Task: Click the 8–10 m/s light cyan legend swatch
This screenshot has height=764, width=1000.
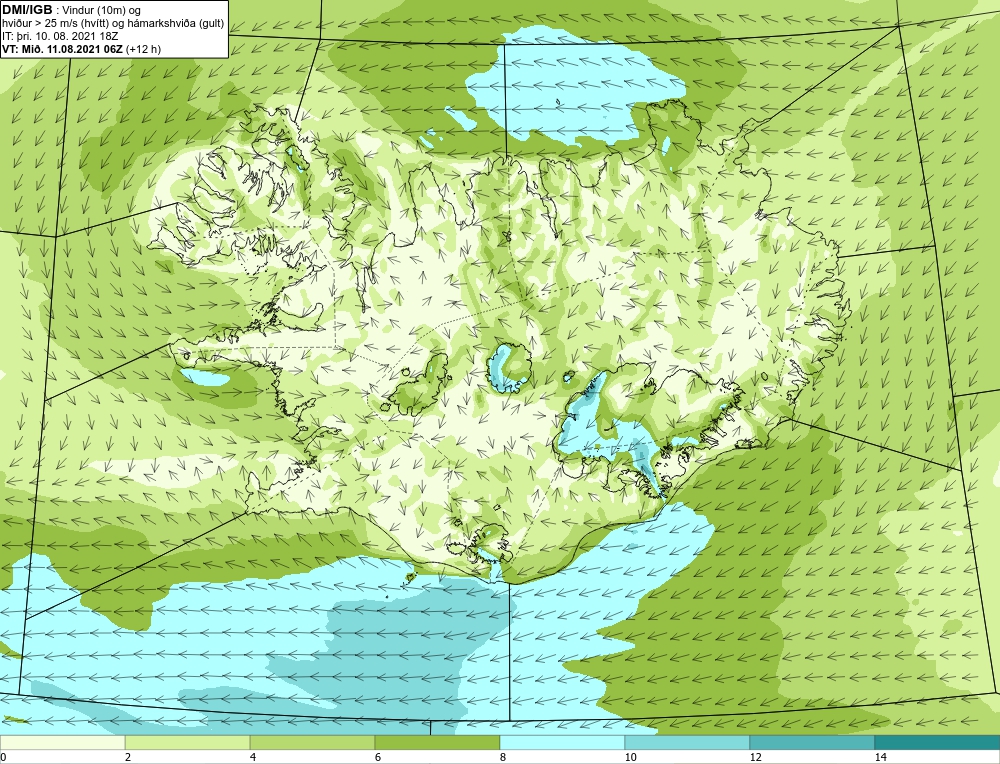Action: click(x=562, y=742)
